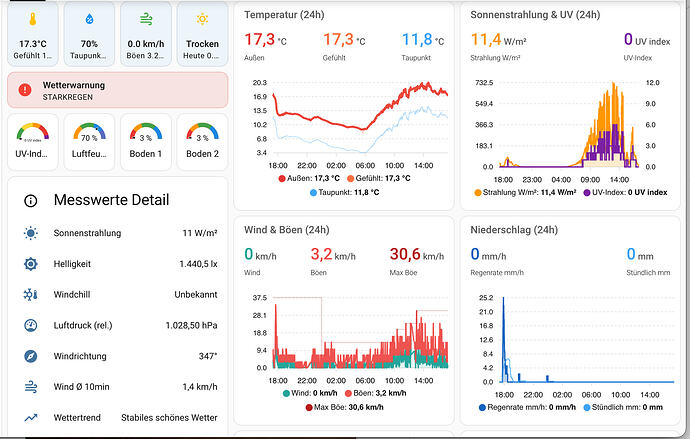Viewport: 690px width, 439px height.
Task: Open the Boden 2 gauge card
Action: pos(202,142)
